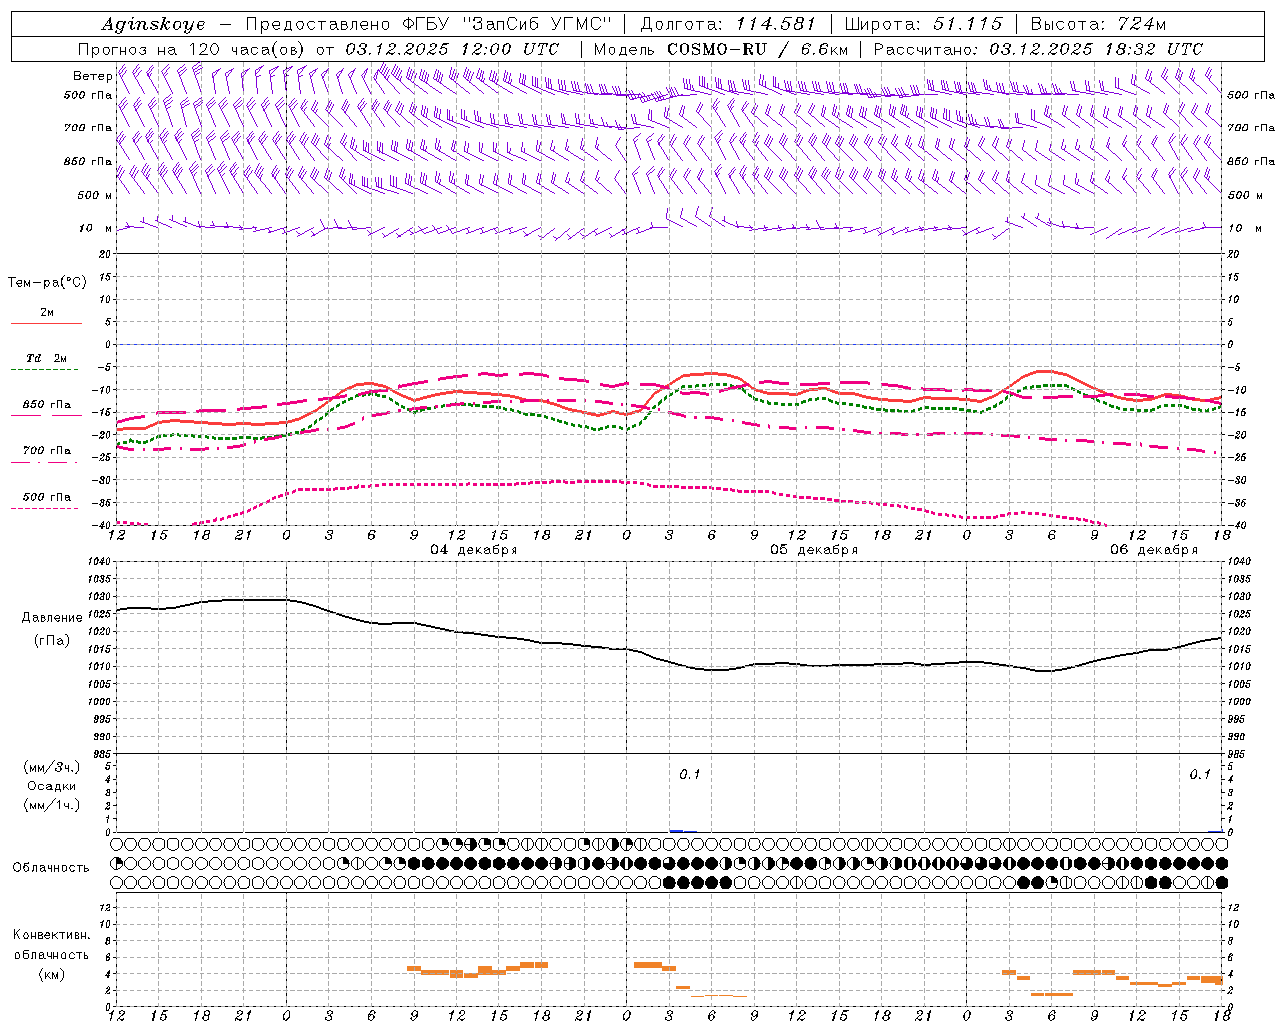Viewport: 1280px width, 1024px height.
Task: Click the "Td 2м" dew point legend entry
Action: coord(46,358)
